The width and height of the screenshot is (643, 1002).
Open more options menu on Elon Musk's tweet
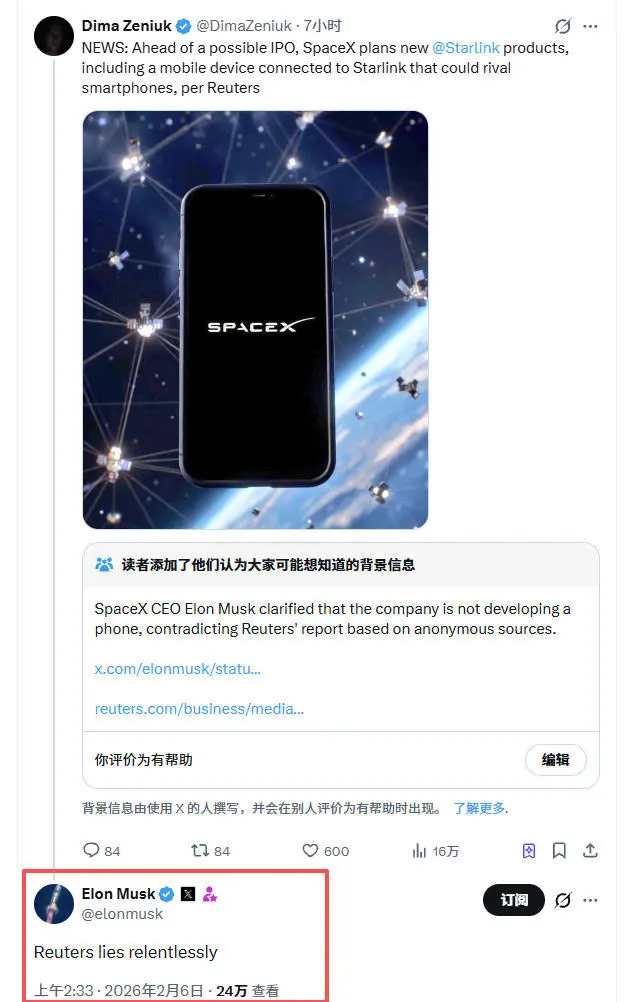pos(591,900)
